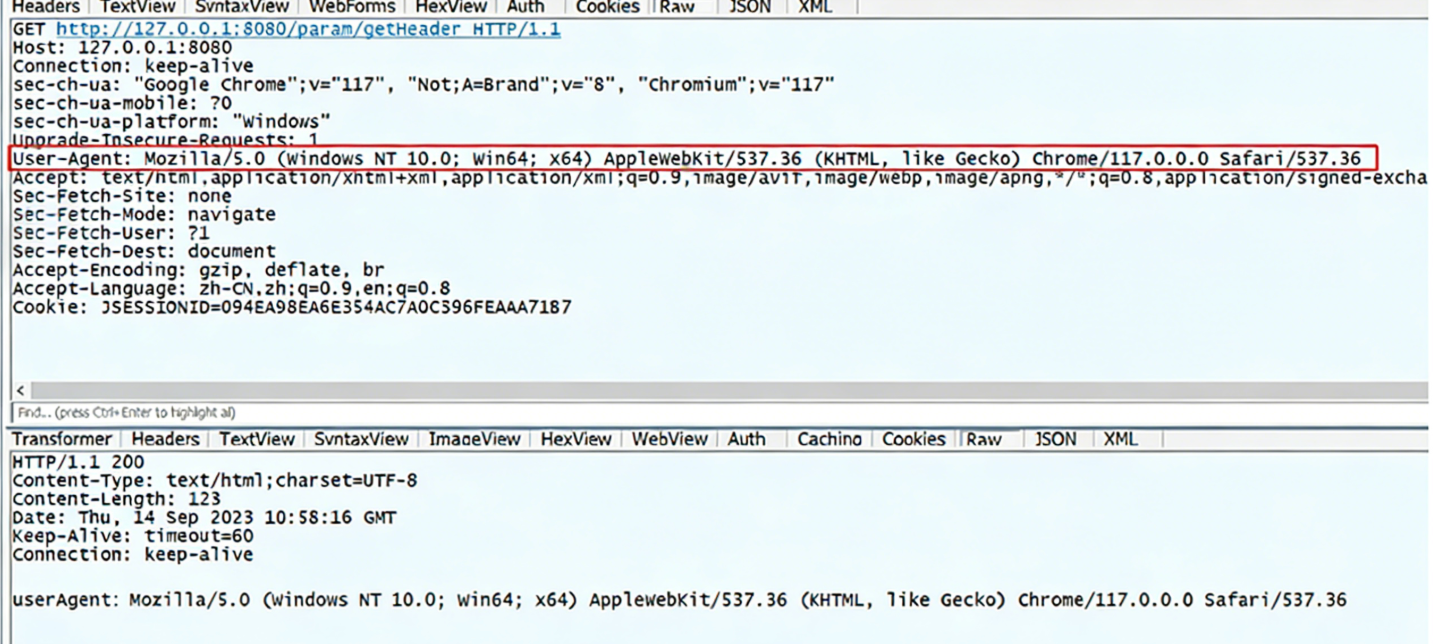
Task: Switch to response Headers tab
Action: point(165,439)
